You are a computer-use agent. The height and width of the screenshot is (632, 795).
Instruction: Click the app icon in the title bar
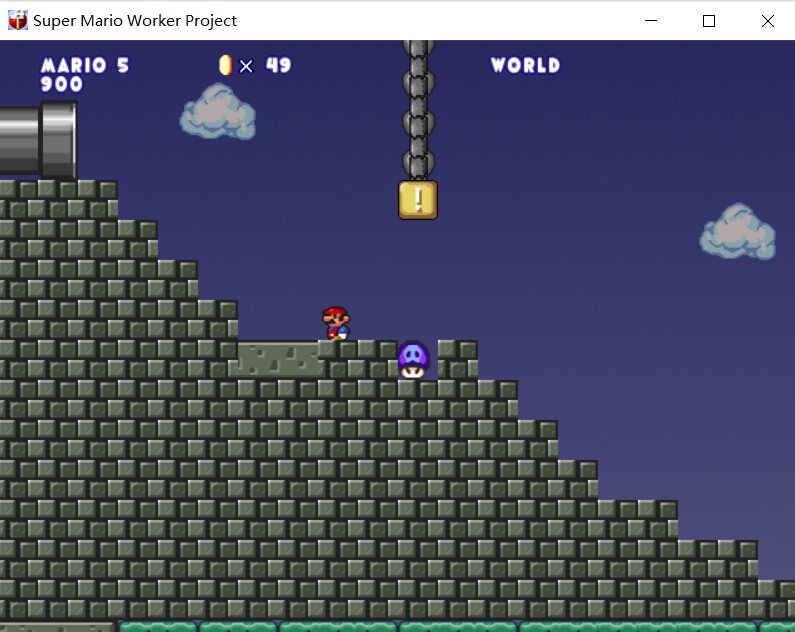click(x=18, y=20)
